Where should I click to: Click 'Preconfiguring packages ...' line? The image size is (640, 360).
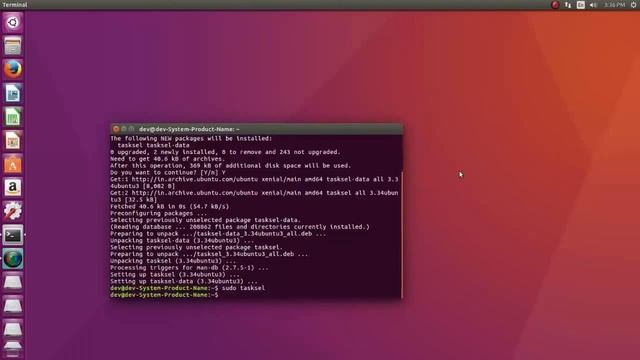pyautogui.click(x=158, y=213)
